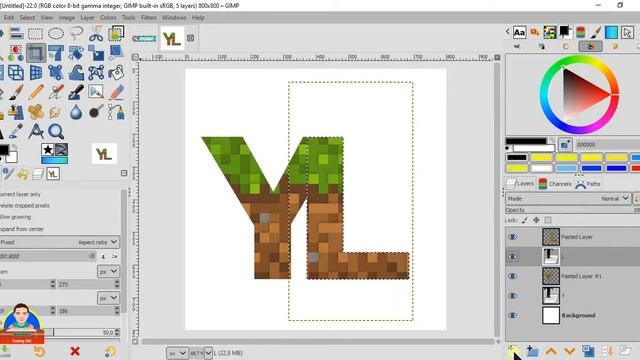Toggle visibility of the Y layer
This screenshot has height=360, width=640.
click(512, 296)
